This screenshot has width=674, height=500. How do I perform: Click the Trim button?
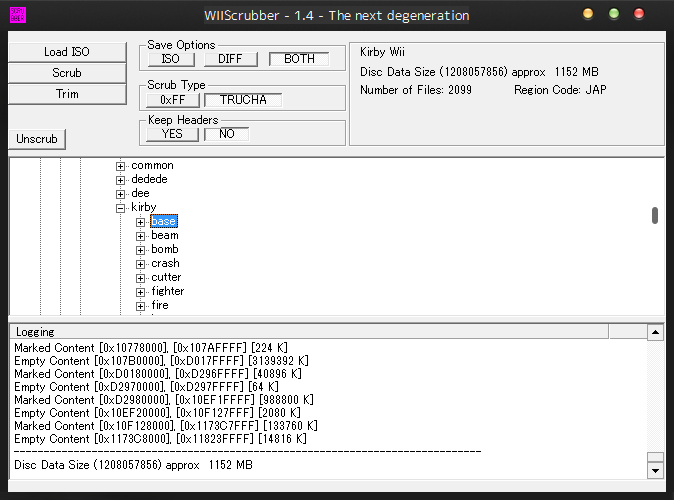coord(67,94)
